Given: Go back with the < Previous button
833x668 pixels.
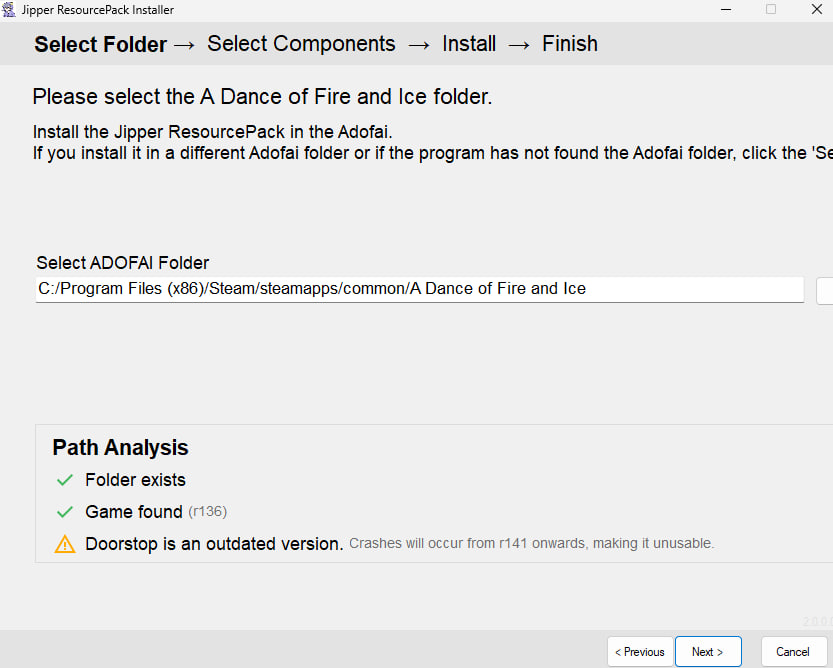Looking at the screenshot, I should [x=640, y=652].
